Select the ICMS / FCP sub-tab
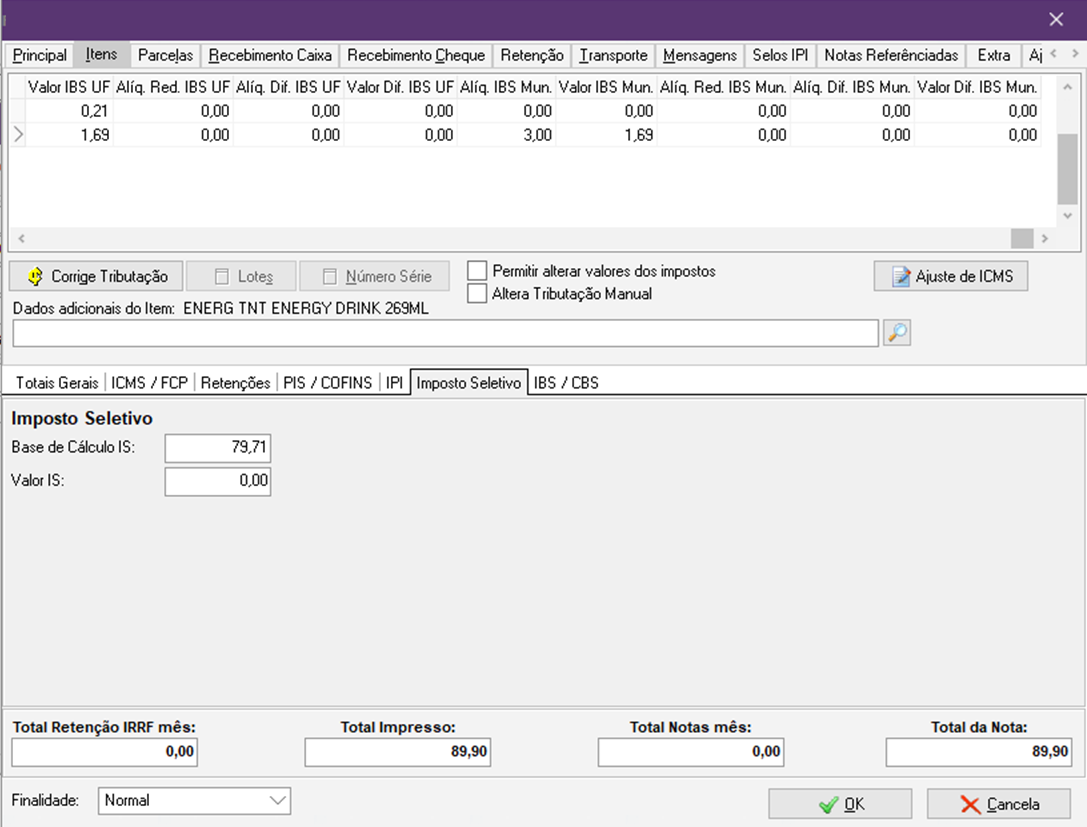Viewport: 1087px width, 827px height. 149,383
